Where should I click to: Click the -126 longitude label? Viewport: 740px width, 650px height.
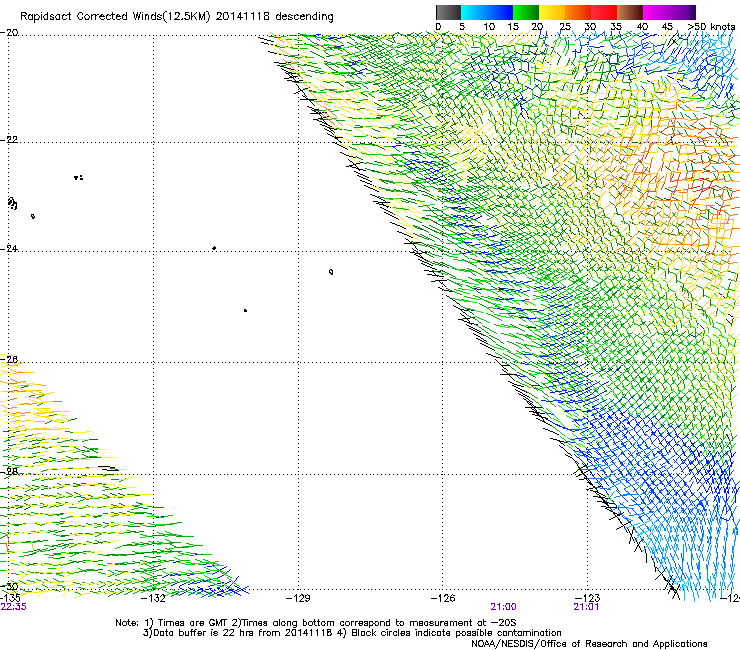point(443,598)
